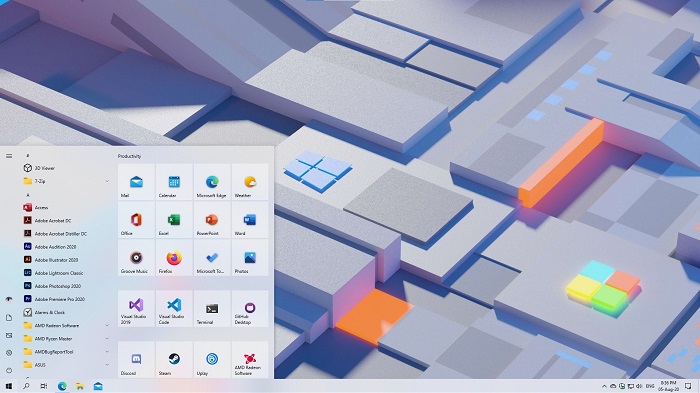Open 3D Viewer from the app list

(x=66, y=168)
